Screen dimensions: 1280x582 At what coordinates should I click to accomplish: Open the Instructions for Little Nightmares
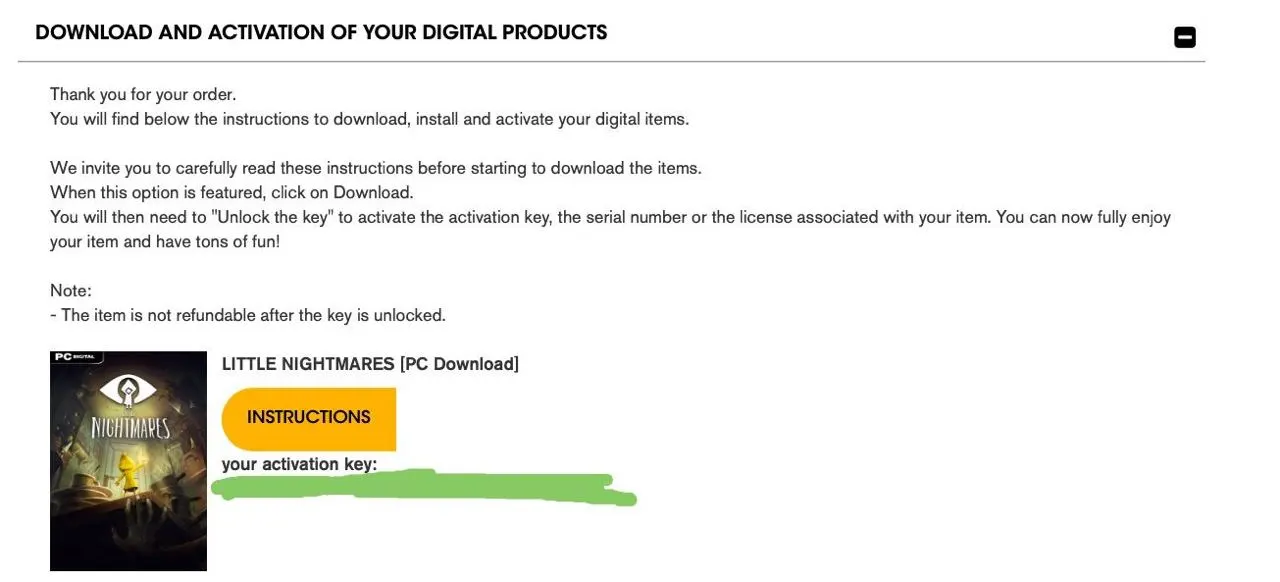click(x=309, y=418)
